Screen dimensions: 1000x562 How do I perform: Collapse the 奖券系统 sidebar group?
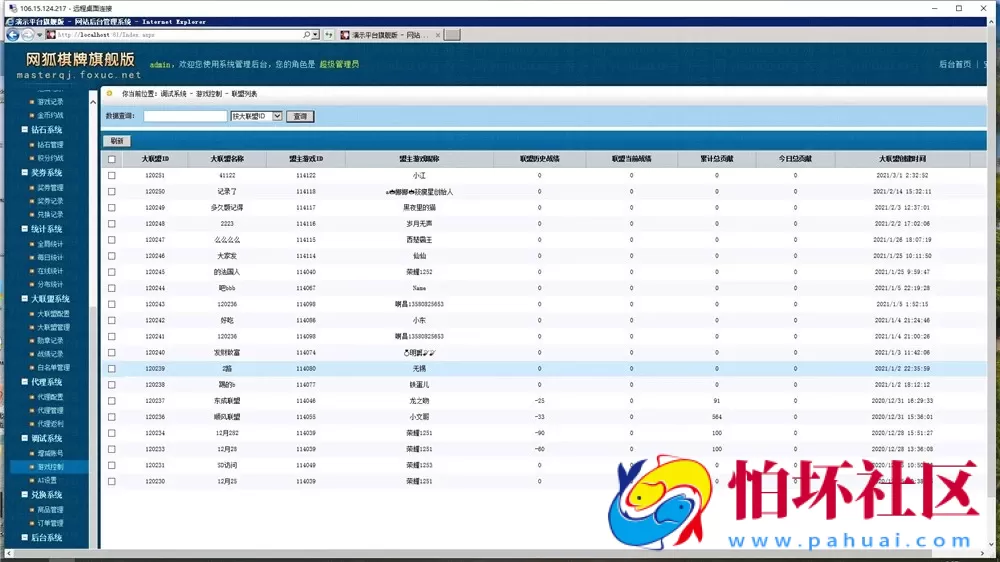click(x=25, y=172)
